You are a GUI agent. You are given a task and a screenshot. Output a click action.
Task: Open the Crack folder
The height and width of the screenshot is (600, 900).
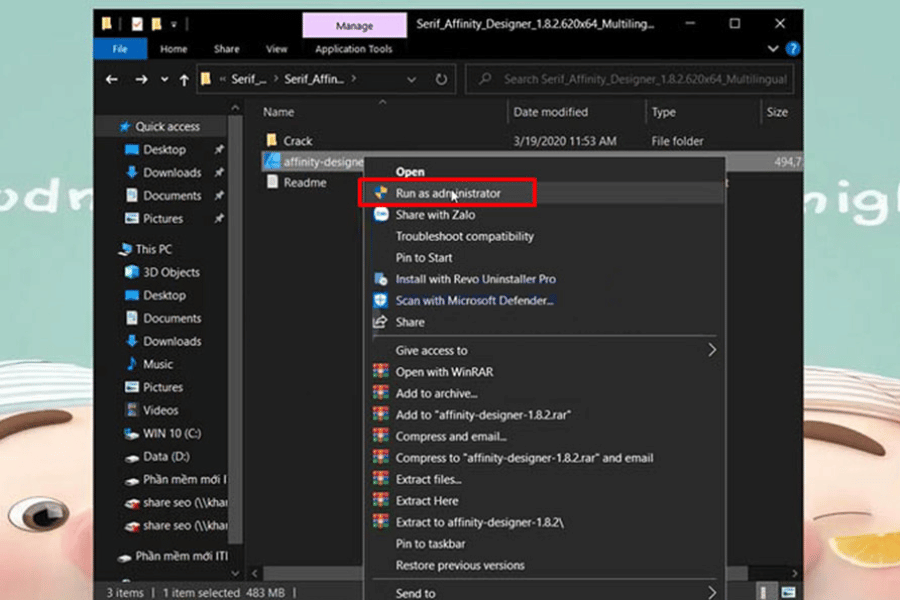pyautogui.click(x=297, y=141)
